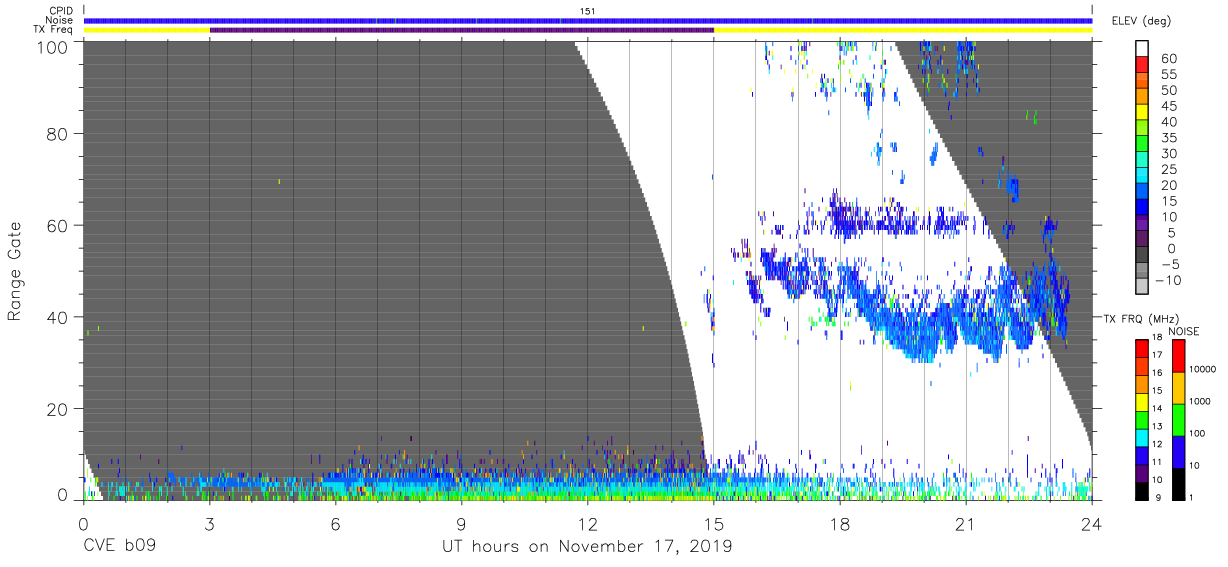Screen dimensions: 1228x567
Task: Click the '9' tick on UT hours axis
Action: click(x=461, y=523)
